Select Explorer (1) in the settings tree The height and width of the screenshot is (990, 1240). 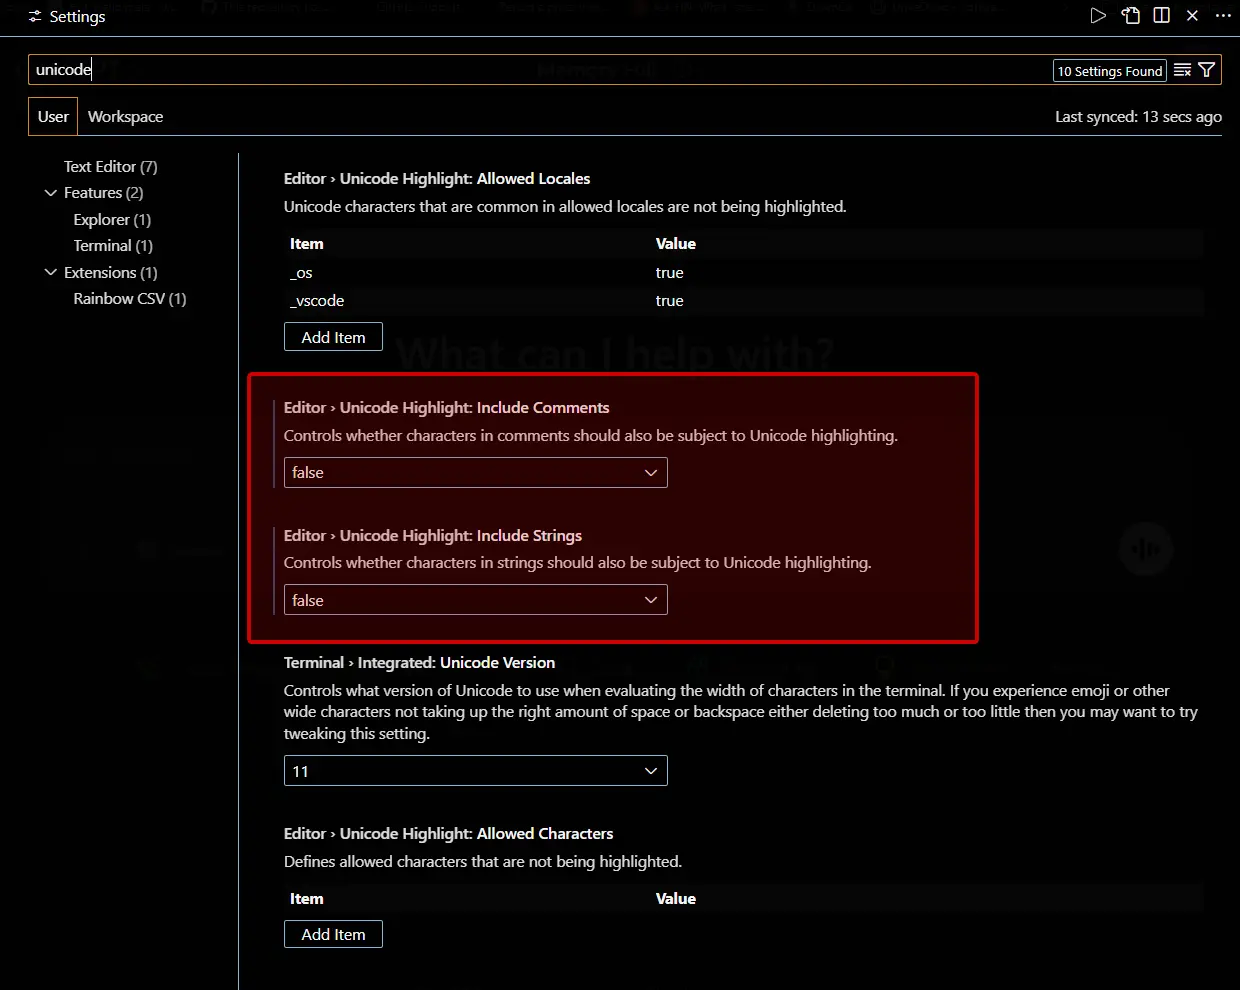click(112, 220)
